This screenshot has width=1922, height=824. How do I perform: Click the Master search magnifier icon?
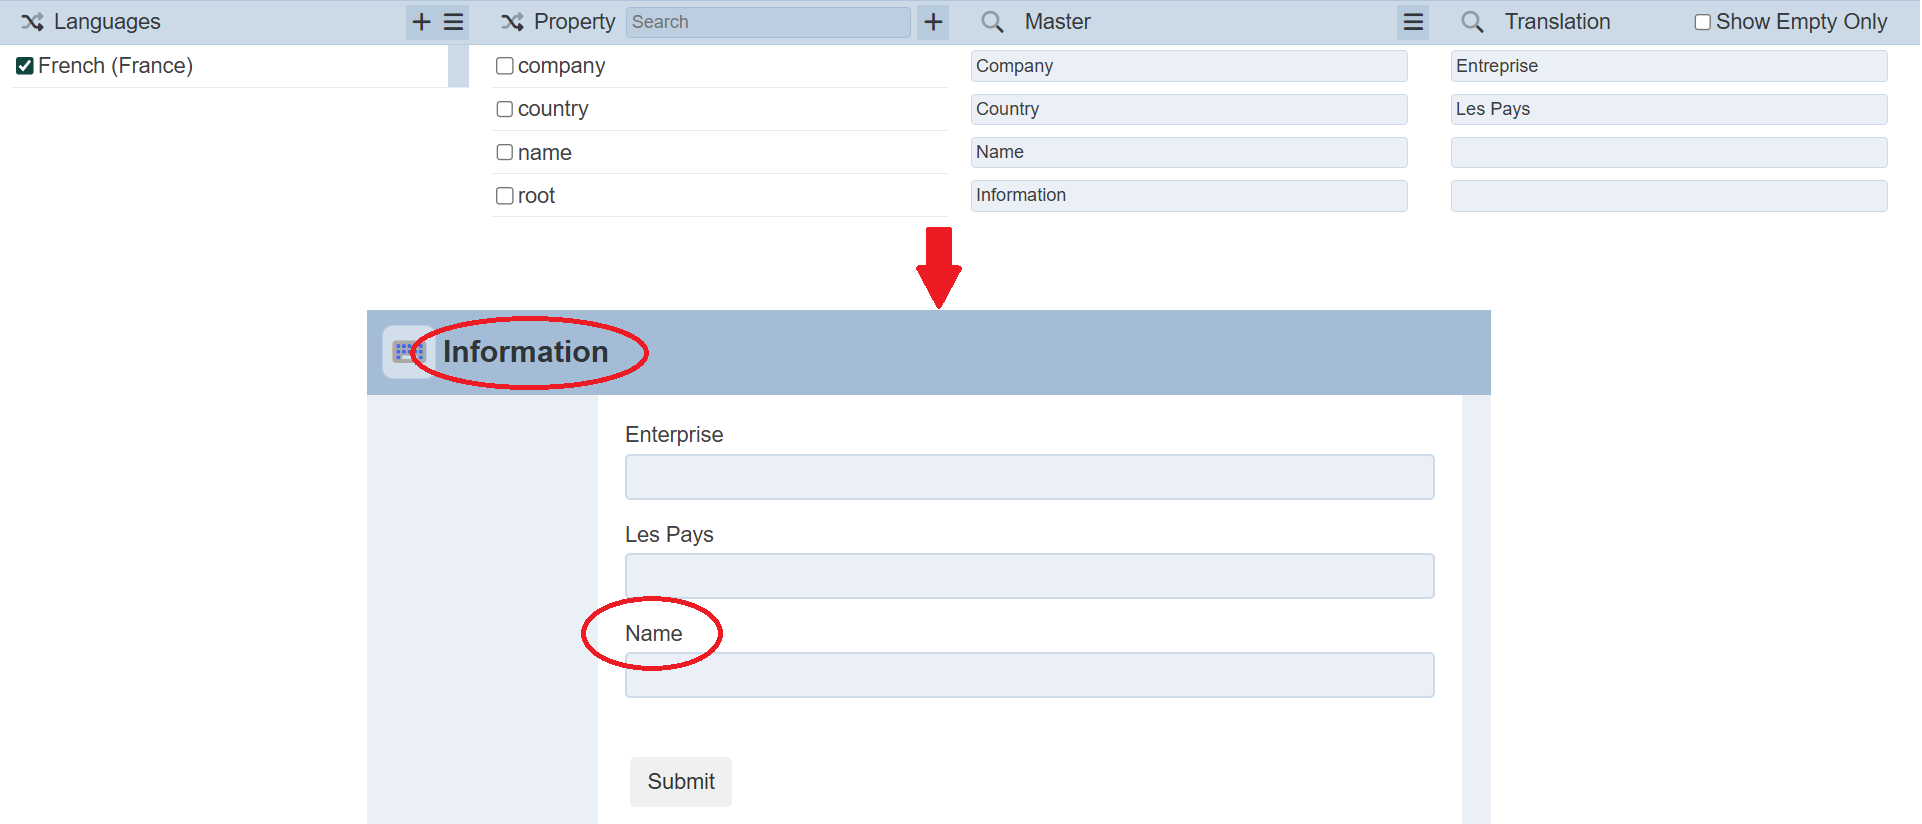992,22
